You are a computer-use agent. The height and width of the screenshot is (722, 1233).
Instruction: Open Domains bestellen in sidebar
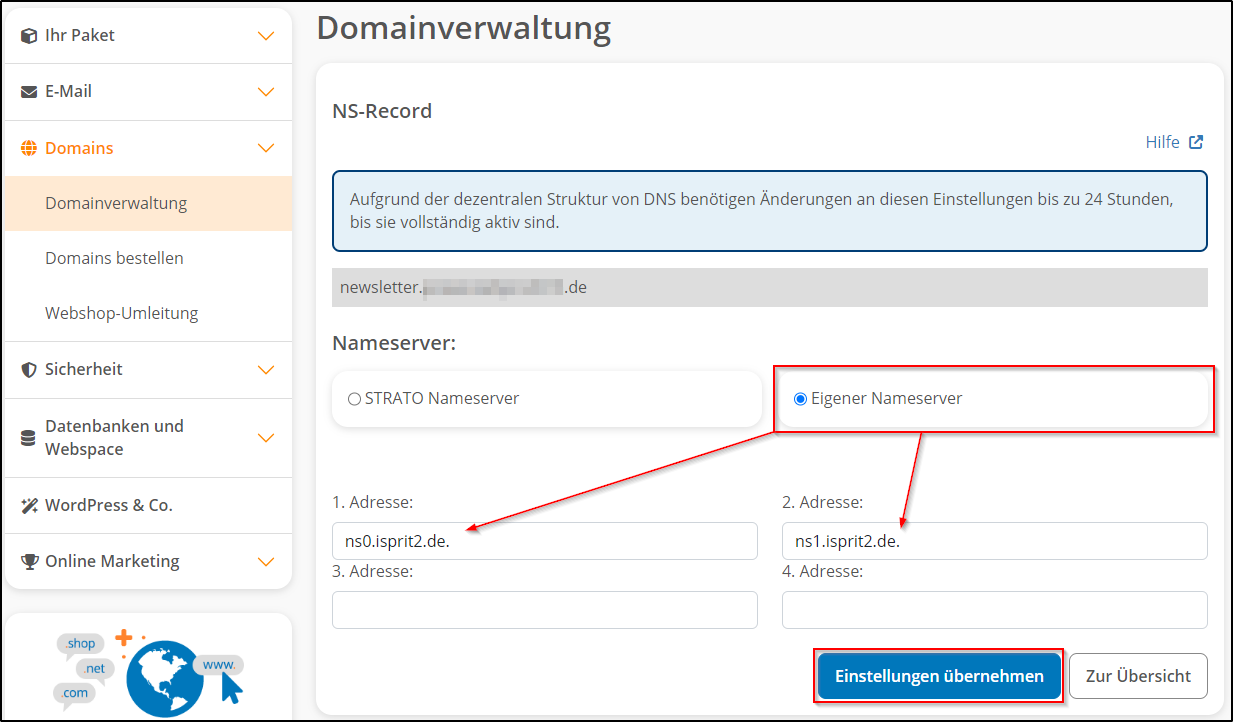tap(114, 258)
